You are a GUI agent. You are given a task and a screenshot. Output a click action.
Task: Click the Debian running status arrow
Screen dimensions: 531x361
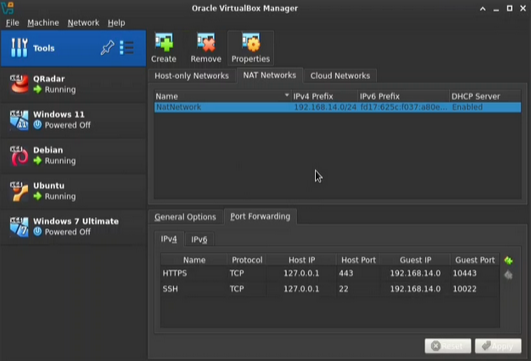click(38, 161)
